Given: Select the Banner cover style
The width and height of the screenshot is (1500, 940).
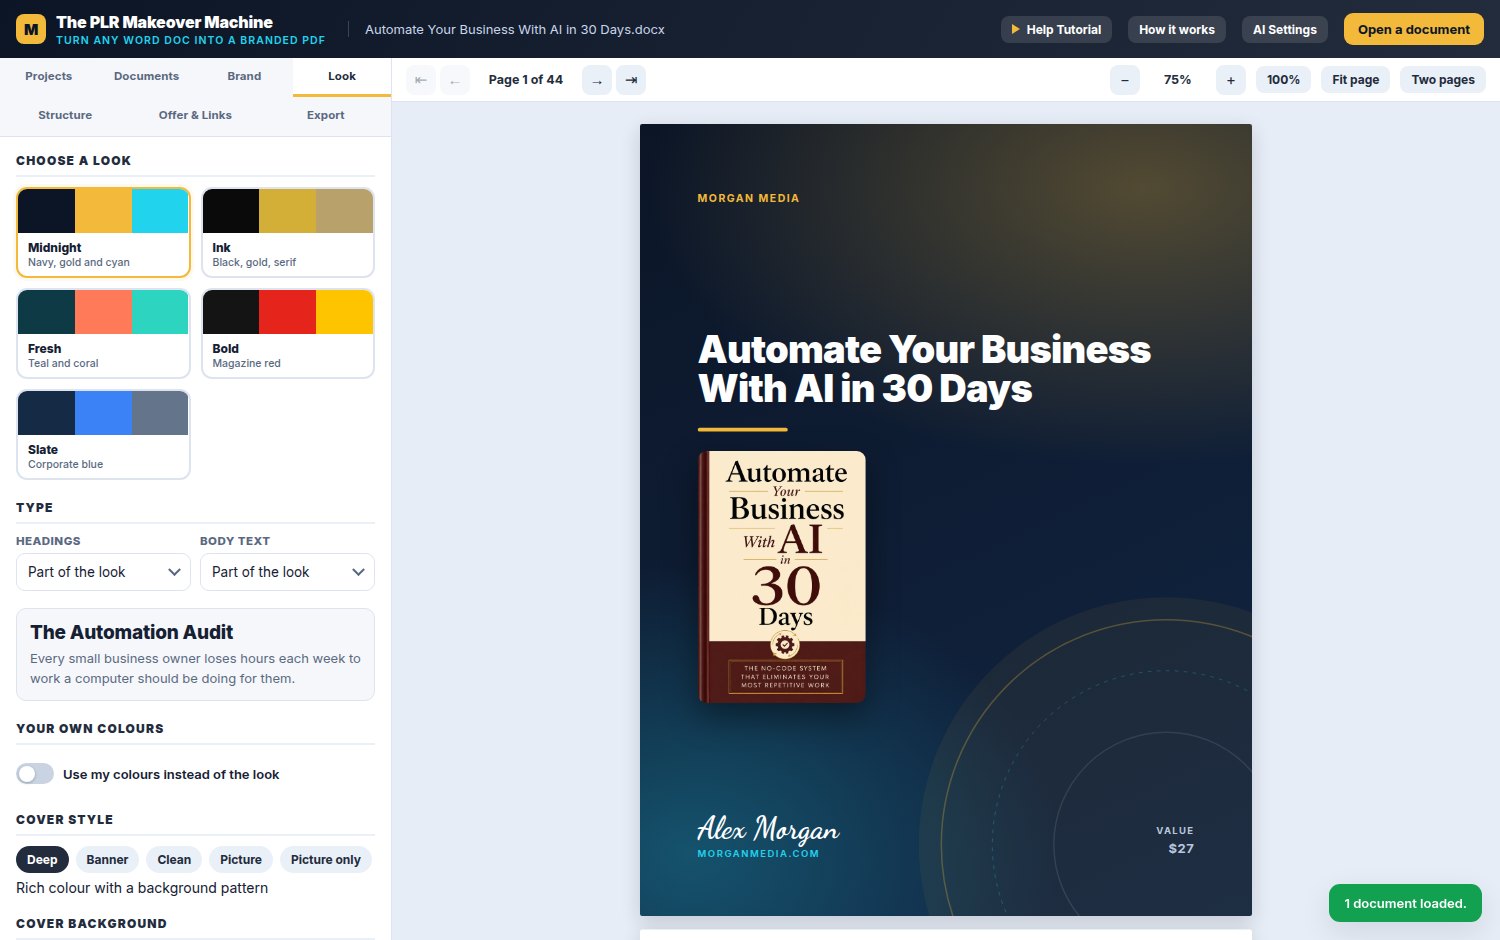Looking at the screenshot, I should (x=107, y=859).
